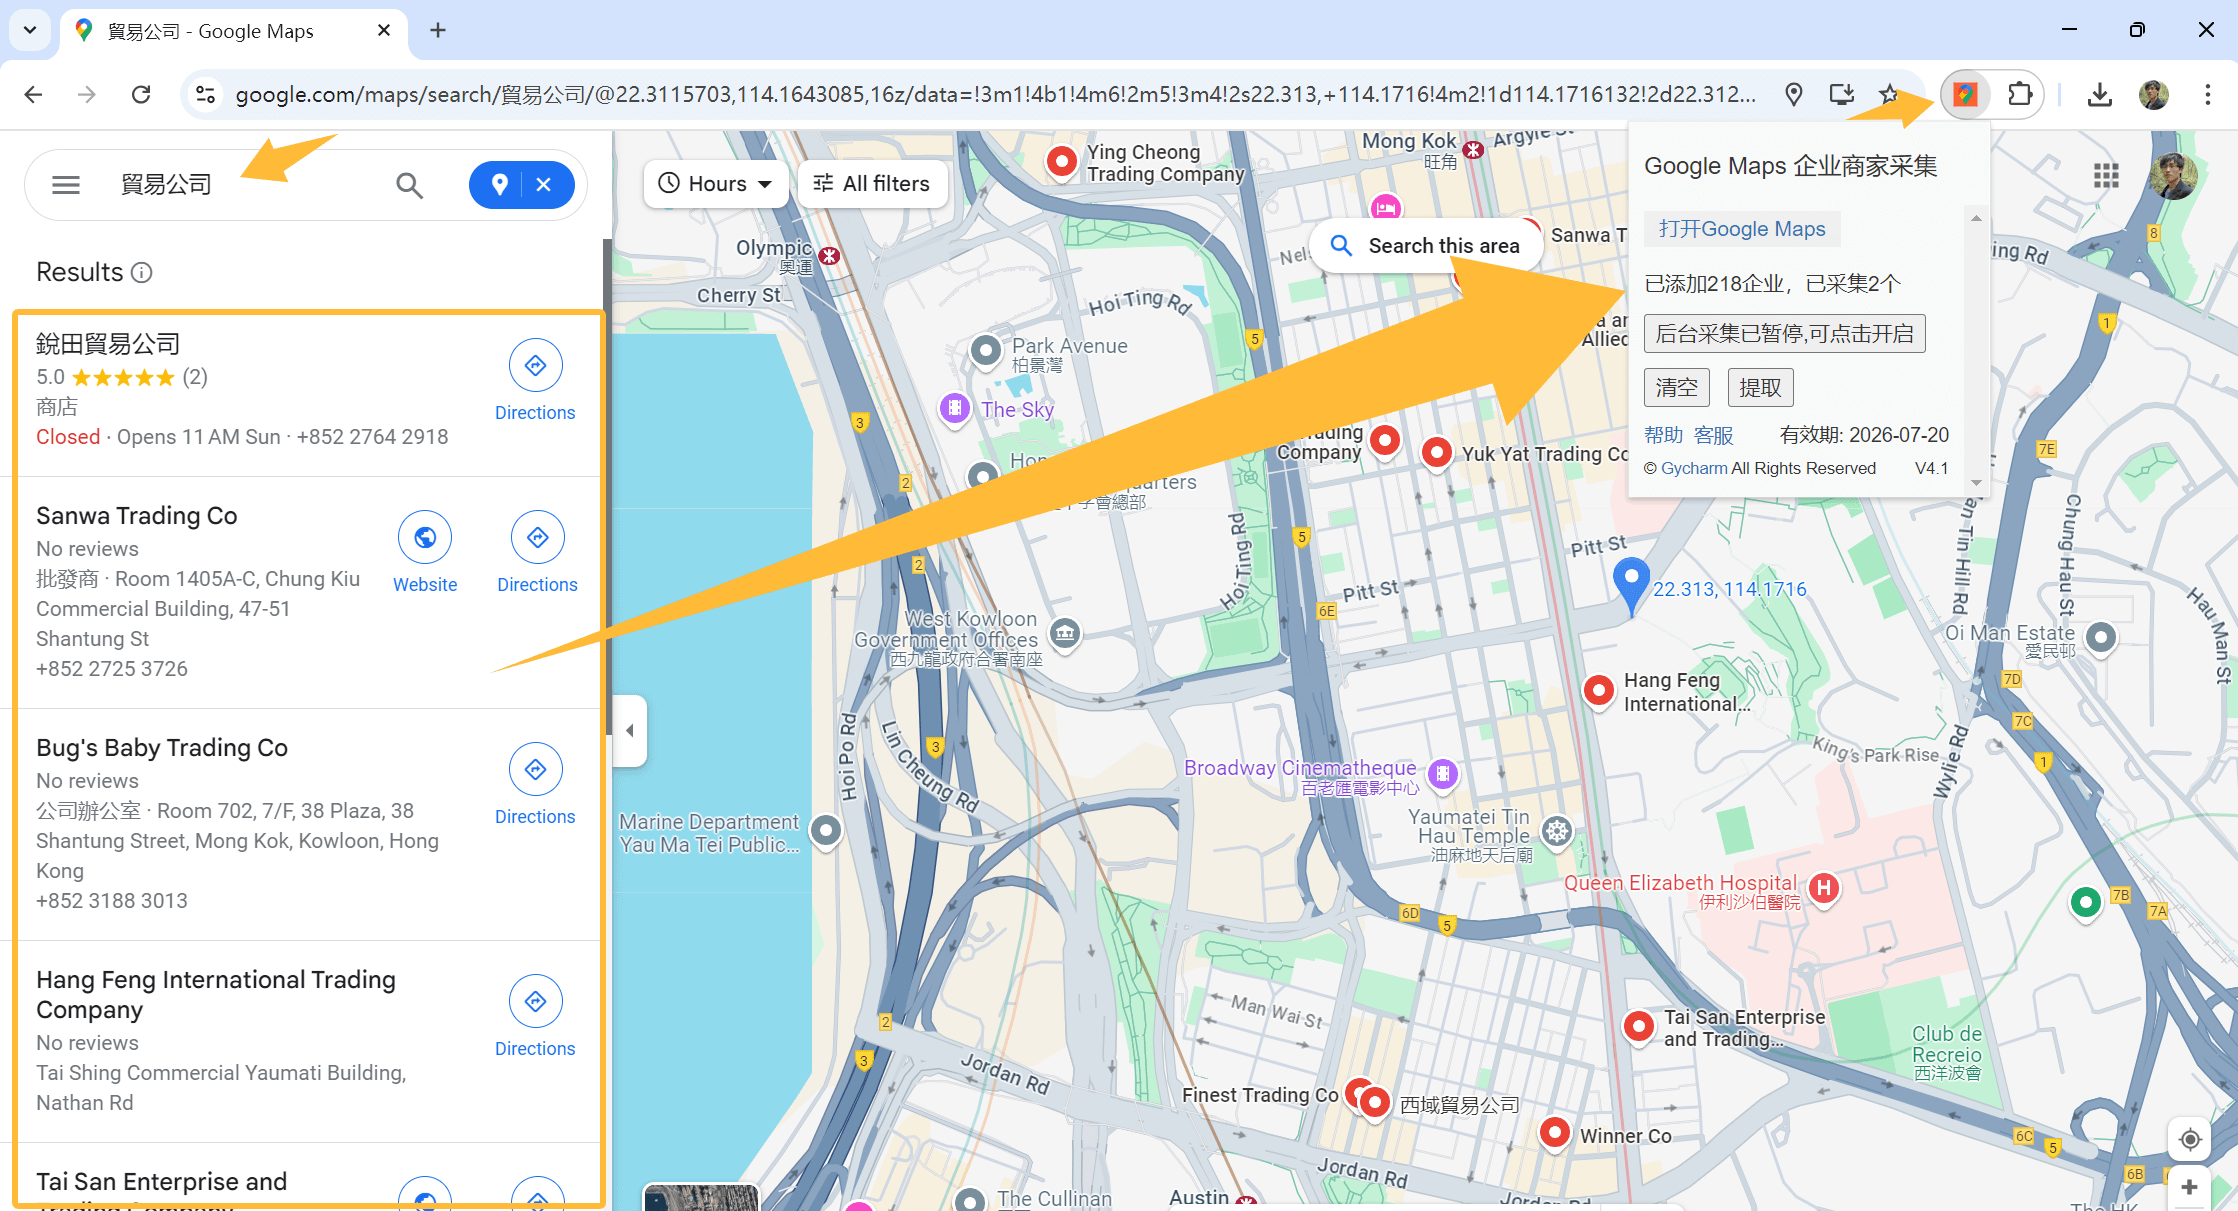Get directions to Hang Feng International Trading
Viewport: 2238px width, 1211px height.
535,1017
